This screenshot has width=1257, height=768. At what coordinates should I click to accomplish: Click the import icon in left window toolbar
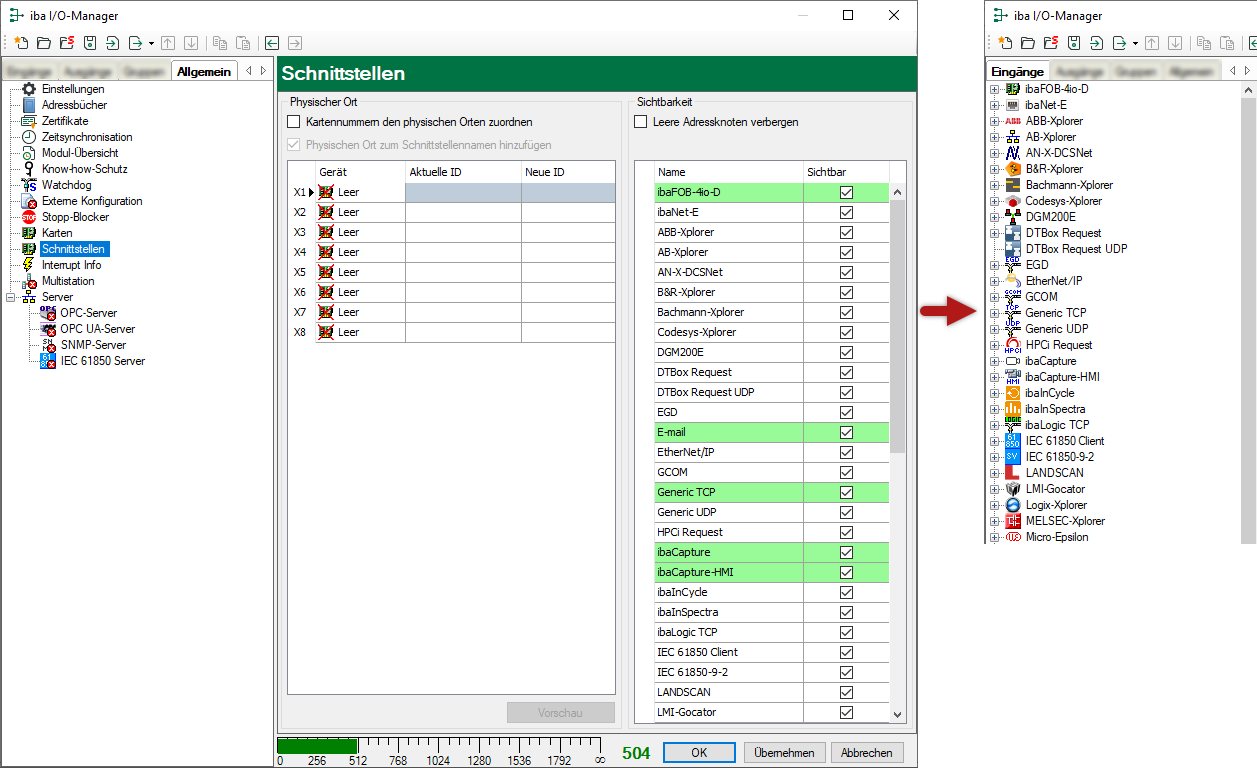(113, 43)
